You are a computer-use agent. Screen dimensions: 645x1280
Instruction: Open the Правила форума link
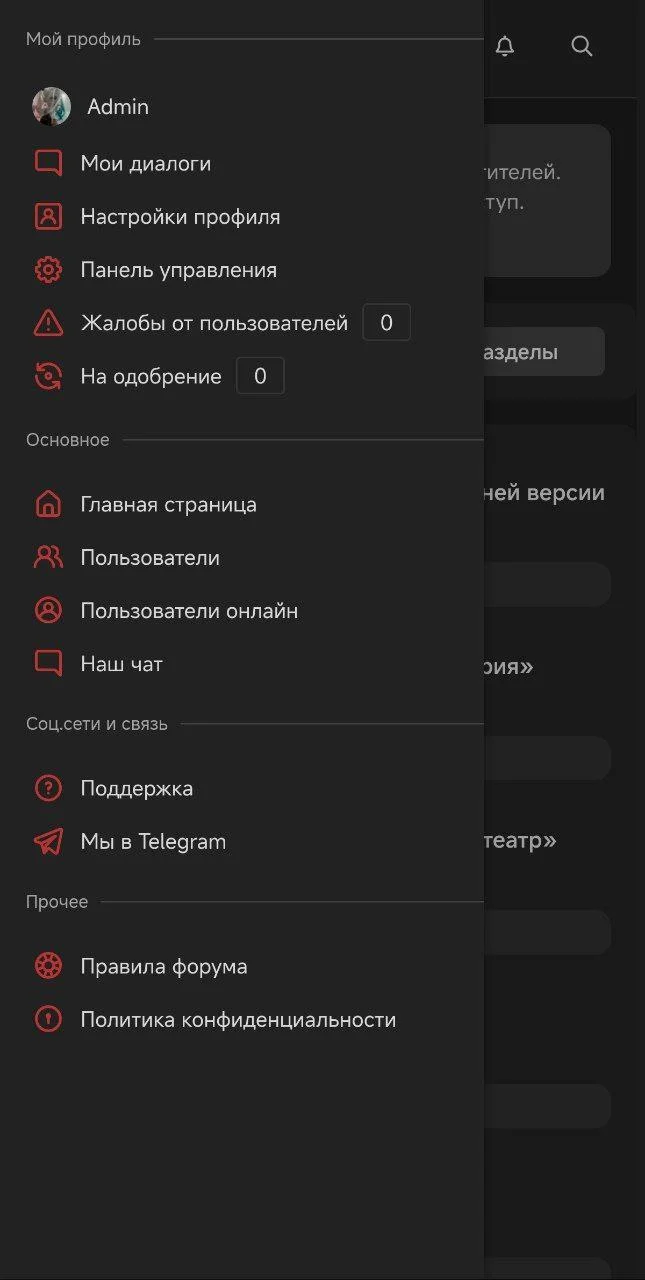click(x=164, y=967)
